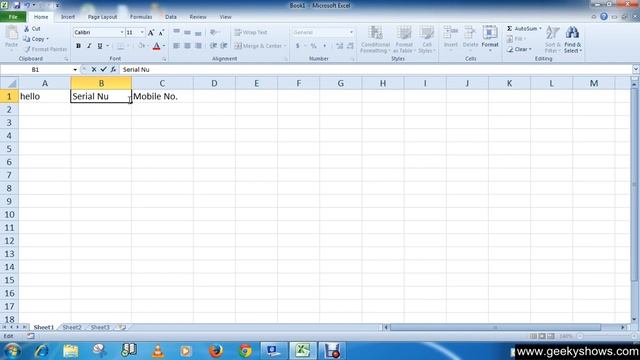The width and height of the screenshot is (640, 360).
Task: Click cell C1 containing Mobile No.
Action: coord(162,96)
